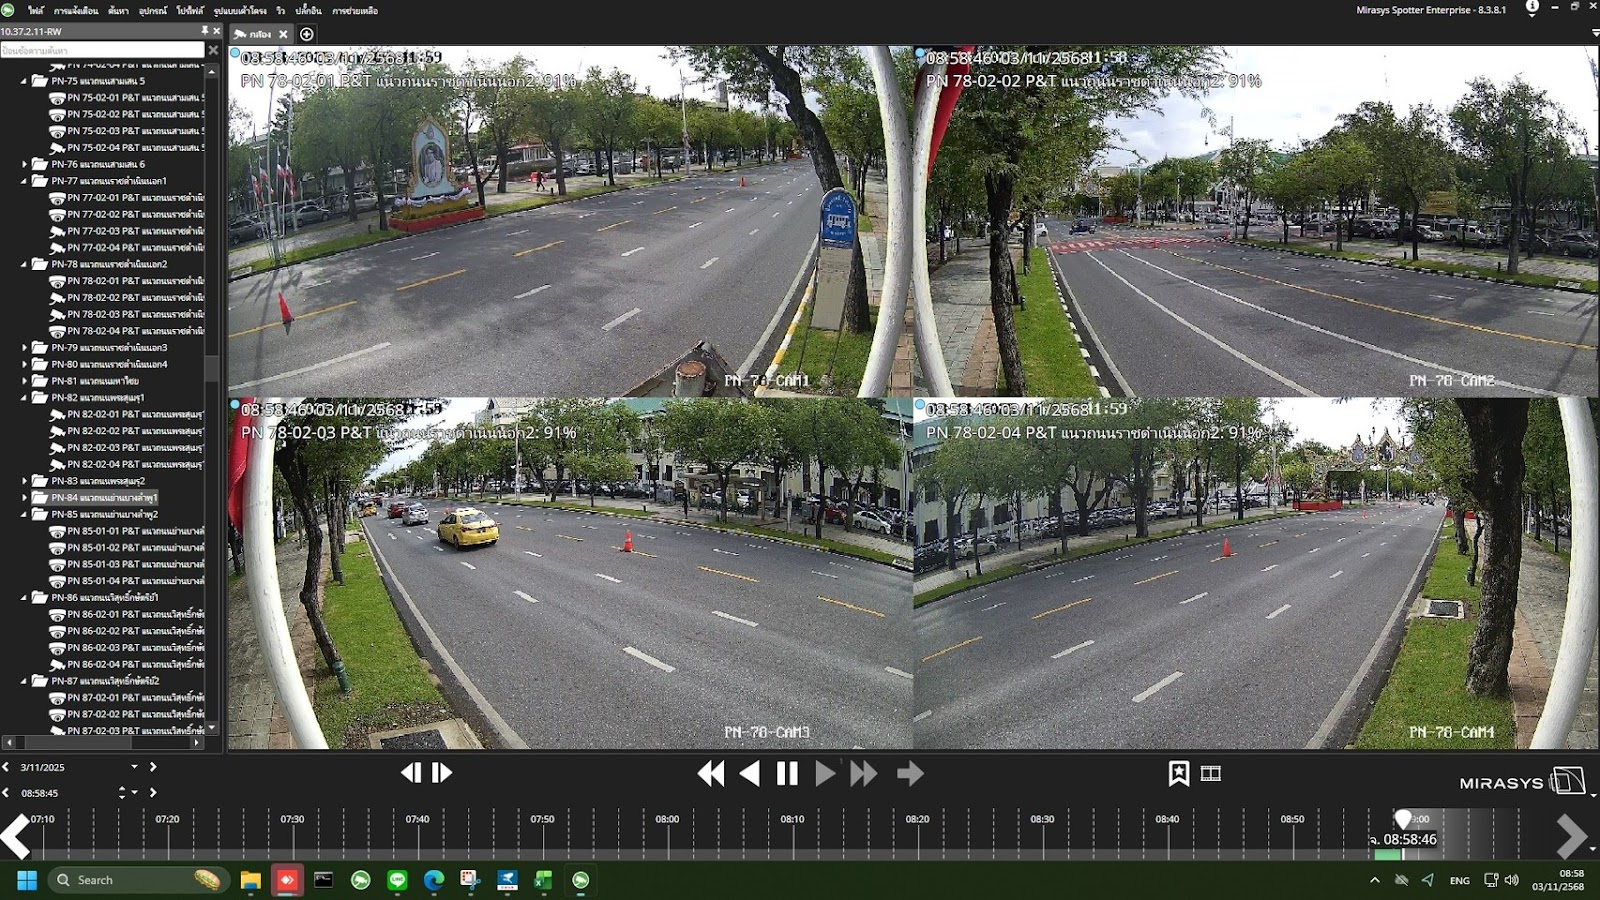The width and height of the screenshot is (1600, 900).
Task: Click the play forward button
Action: click(x=825, y=773)
